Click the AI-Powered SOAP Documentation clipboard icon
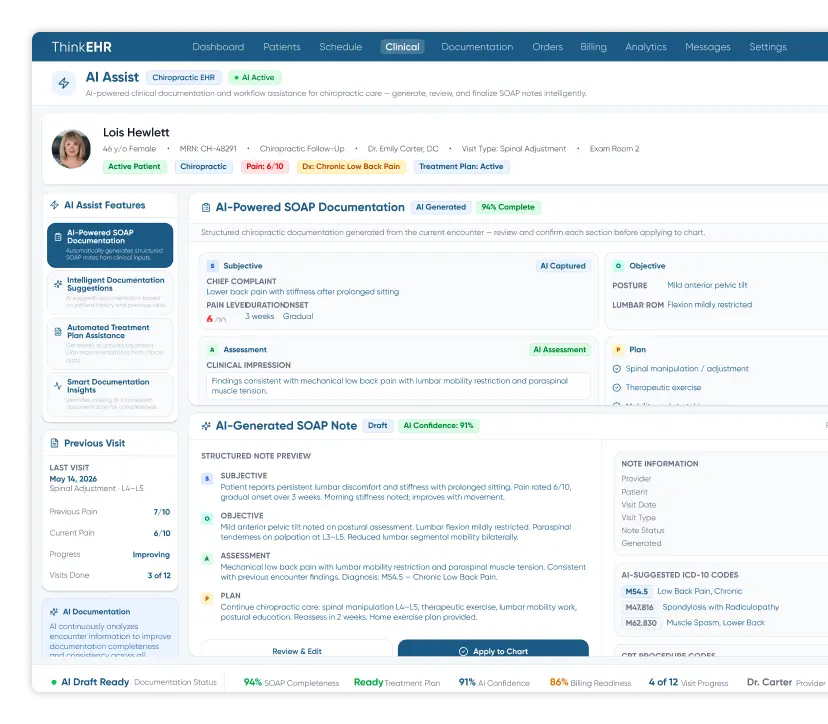This screenshot has width=828, height=724. (206, 208)
